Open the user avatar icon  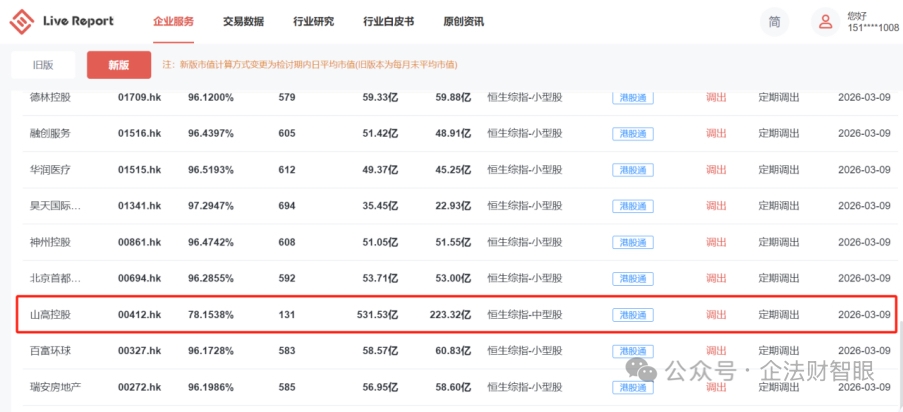[x=825, y=22]
